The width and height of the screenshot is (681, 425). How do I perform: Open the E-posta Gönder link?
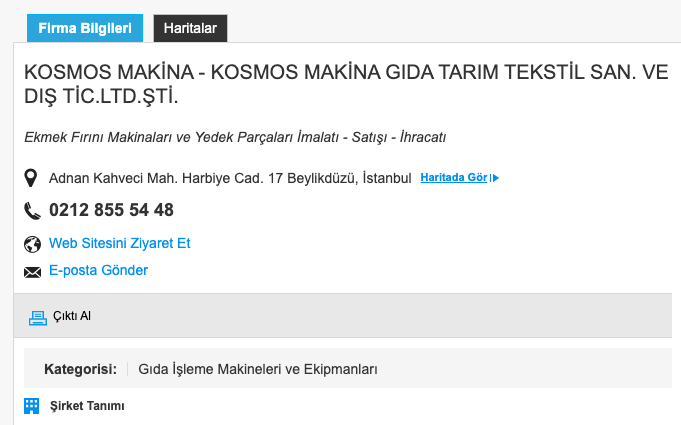tap(98, 271)
